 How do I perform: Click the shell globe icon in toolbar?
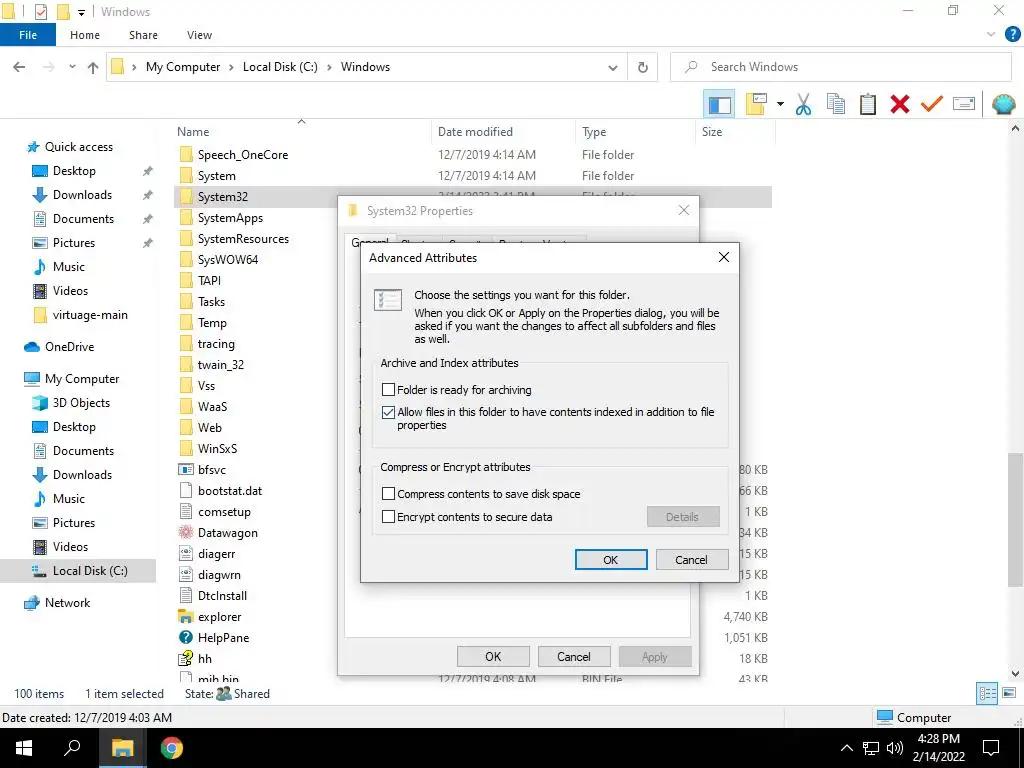click(x=1003, y=104)
